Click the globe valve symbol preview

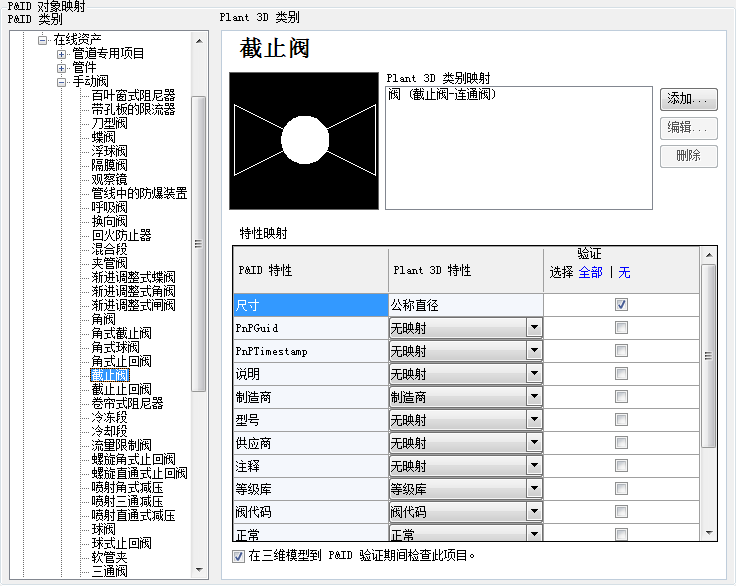coord(304,140)
